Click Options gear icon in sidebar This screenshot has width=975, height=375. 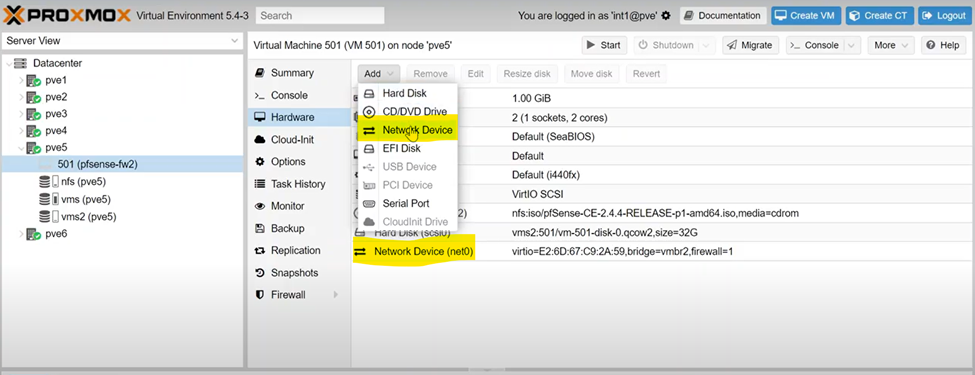point(260,162)
